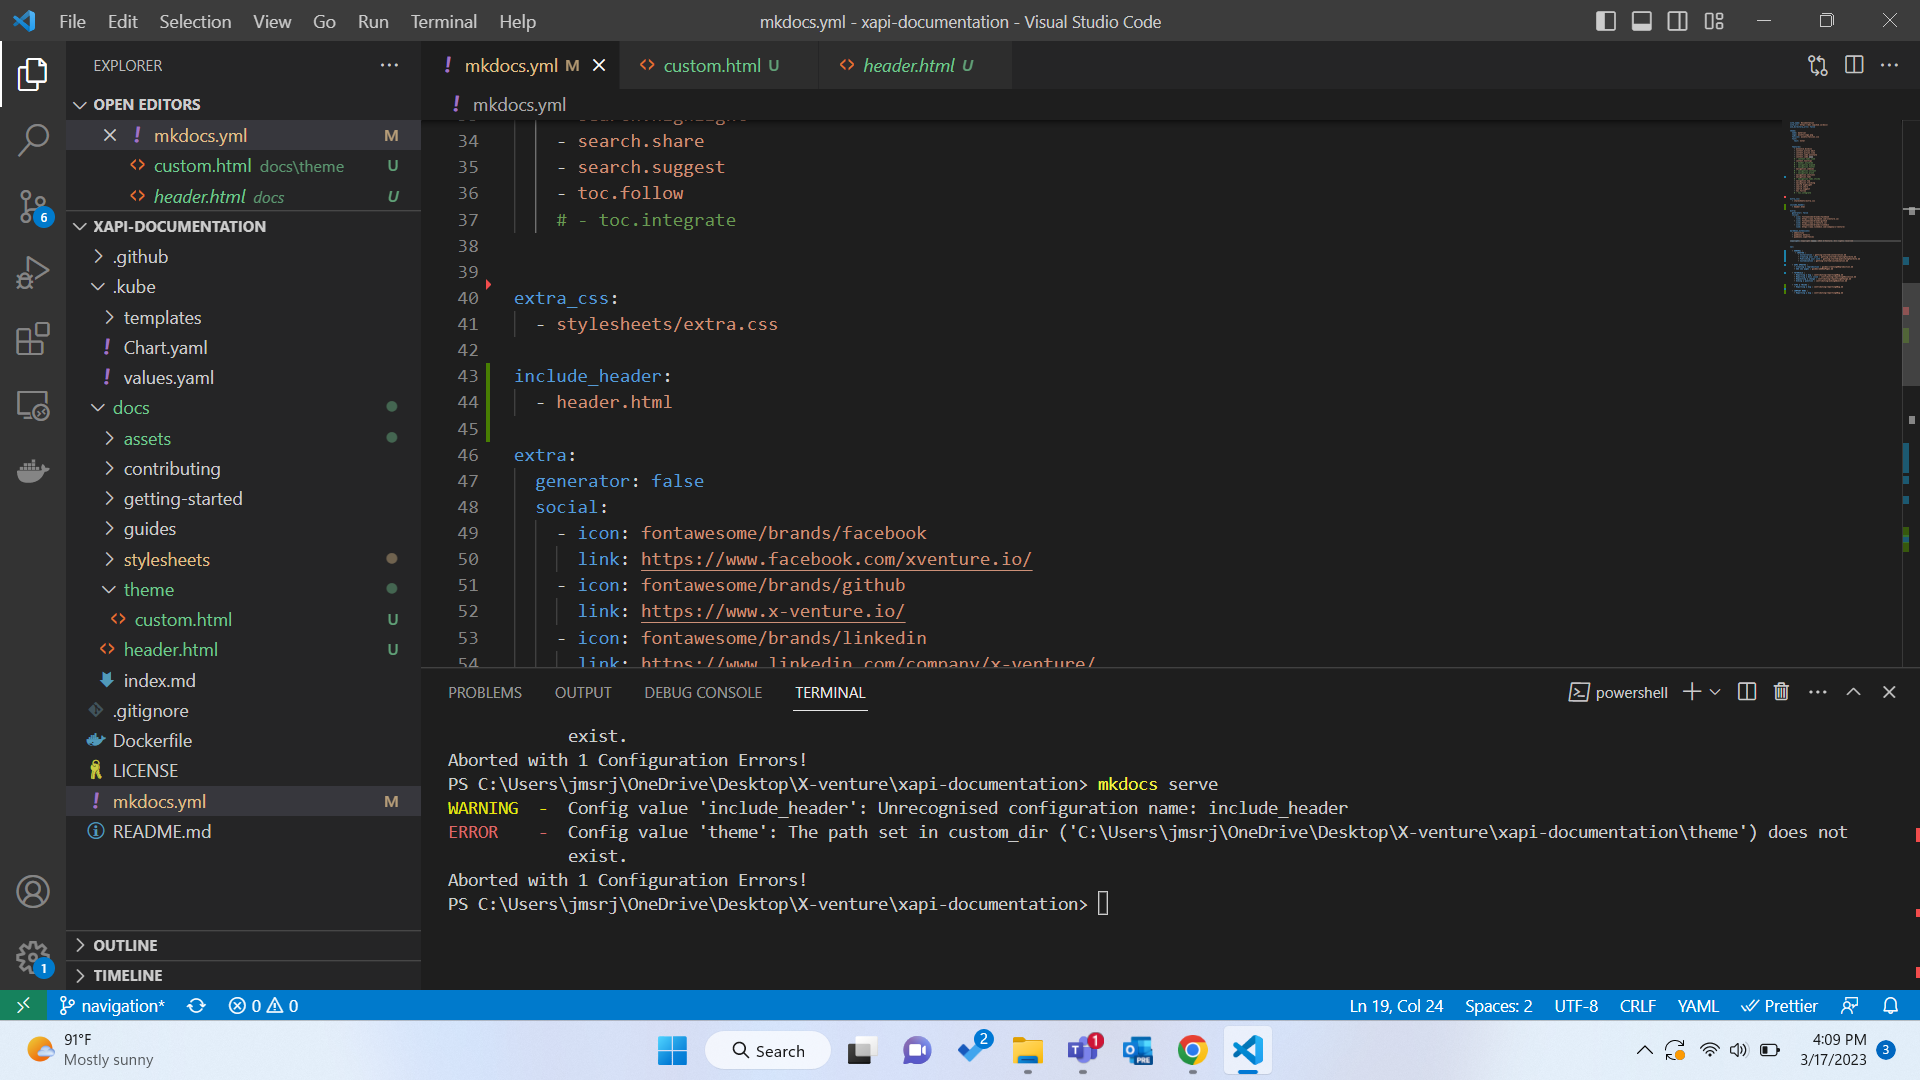This screenshot has width=1920, height=1080.
Task: Click errors and warnings count in status bar
Action: (264, 1005)
